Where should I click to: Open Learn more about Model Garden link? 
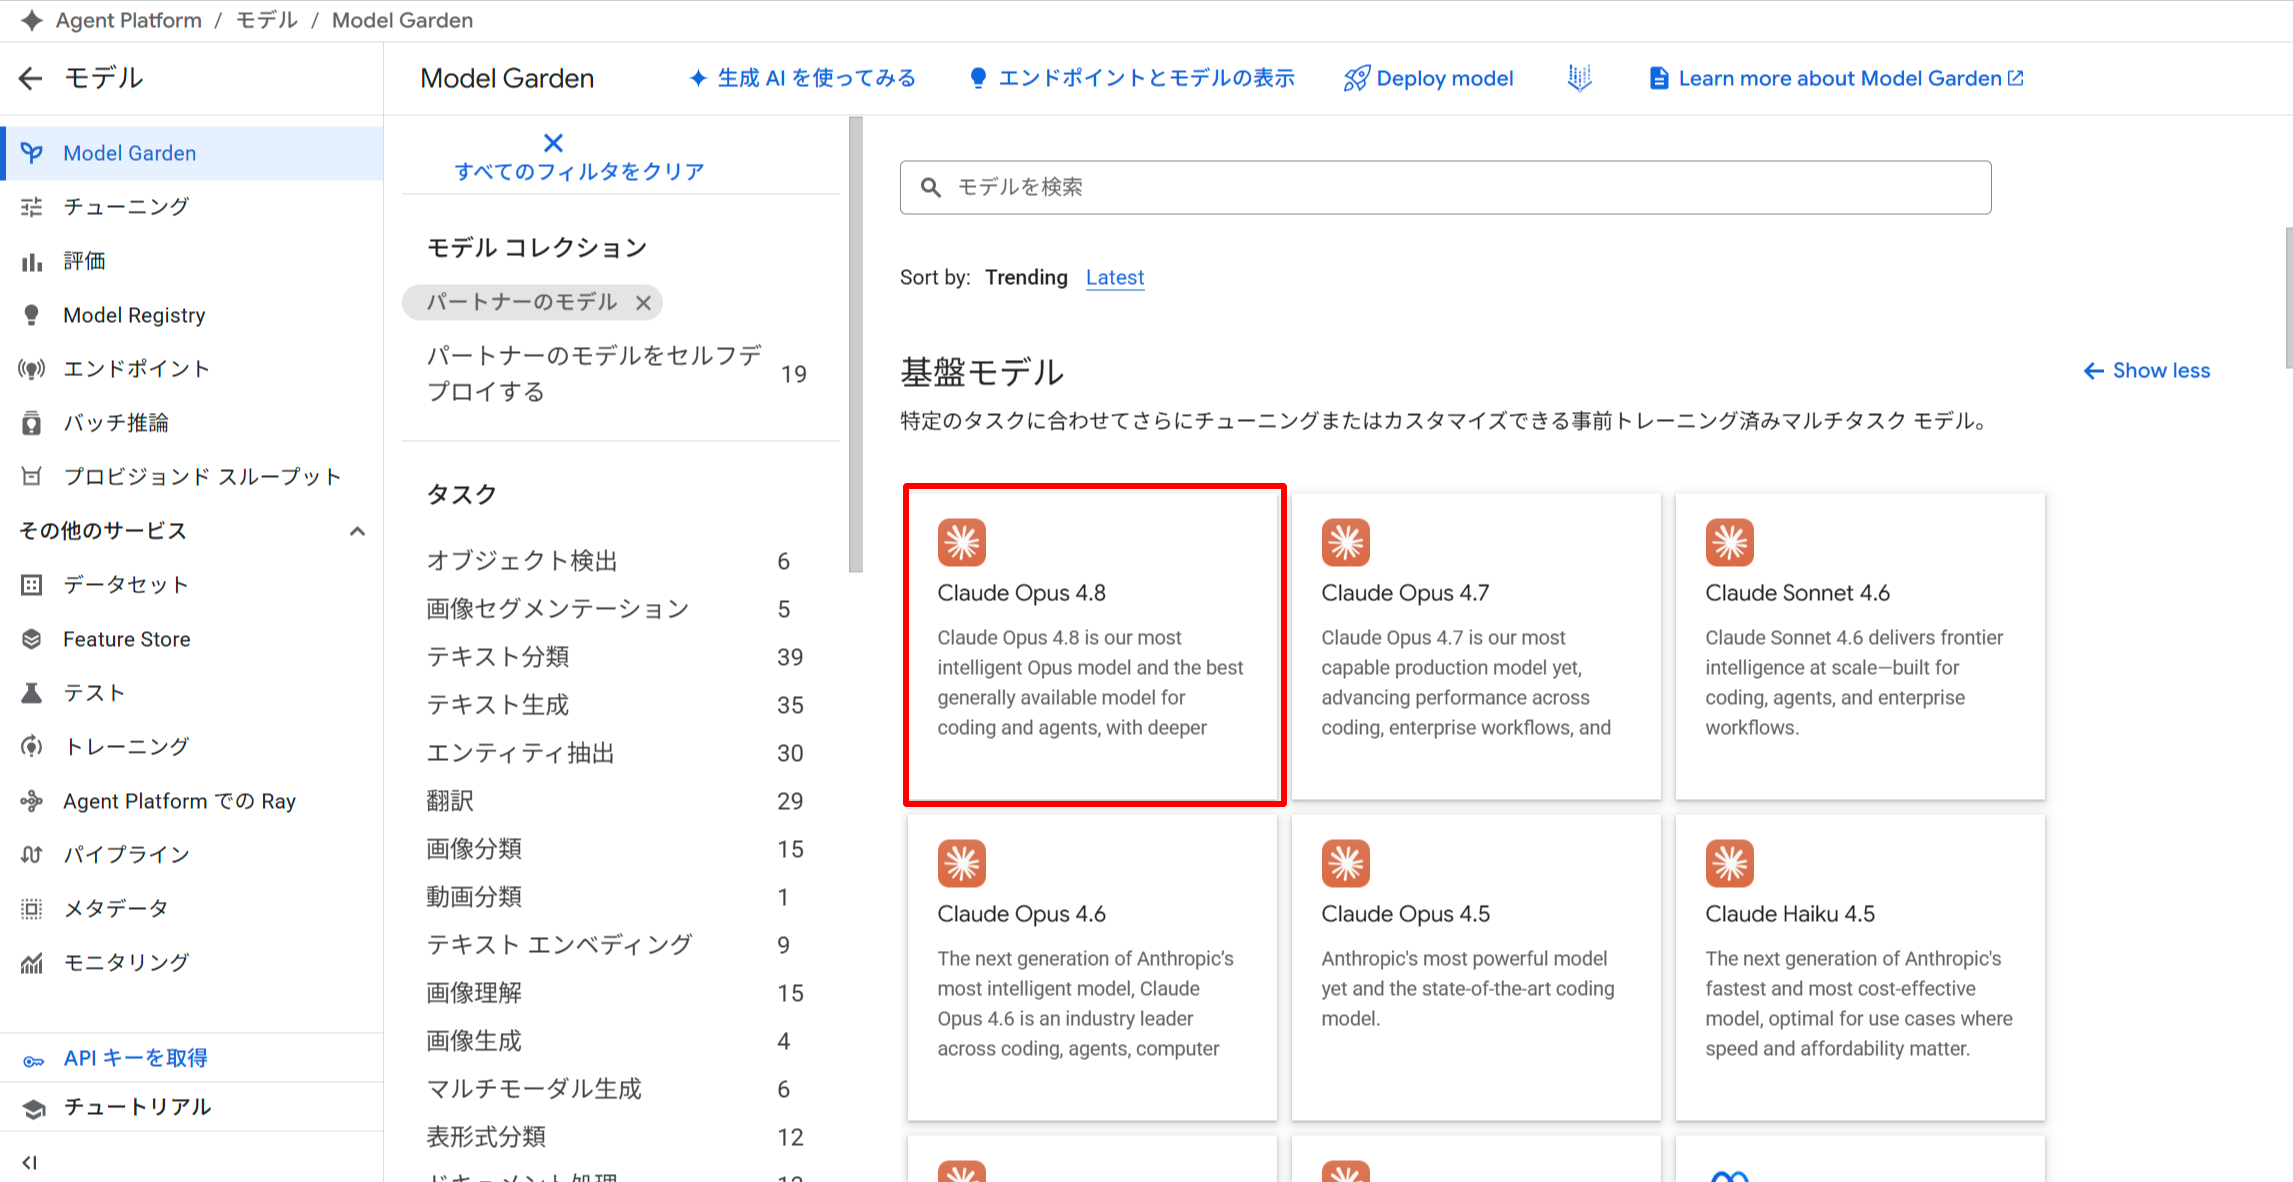pyautogui.click(x=1836, y=78)
